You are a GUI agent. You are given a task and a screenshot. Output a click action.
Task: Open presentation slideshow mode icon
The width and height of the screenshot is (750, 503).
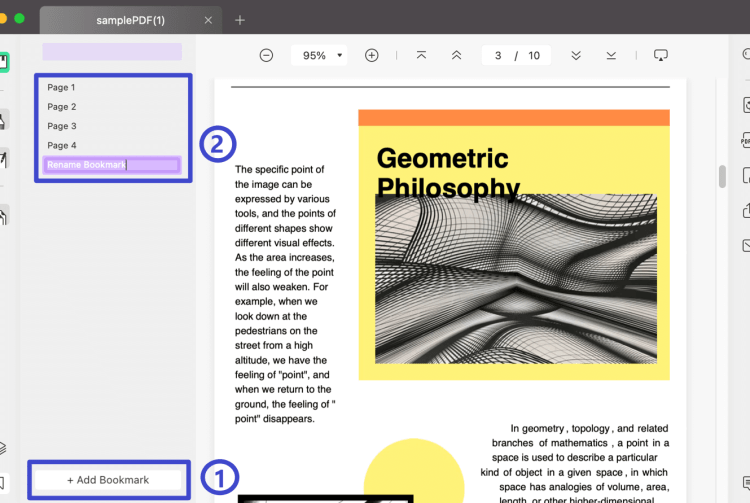[x=661, y=55]
